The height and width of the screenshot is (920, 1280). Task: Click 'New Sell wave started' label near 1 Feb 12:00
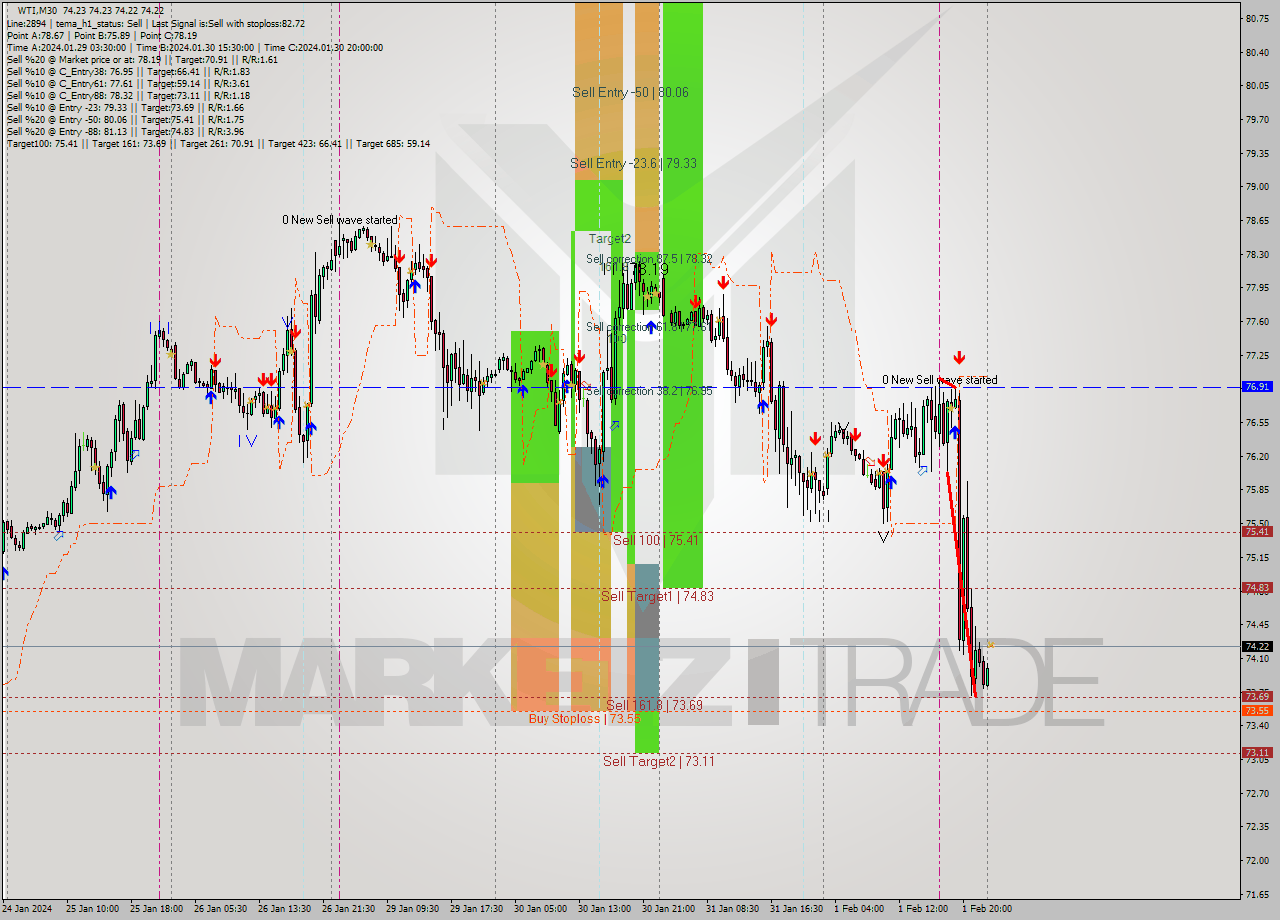(x=939, y=380)
